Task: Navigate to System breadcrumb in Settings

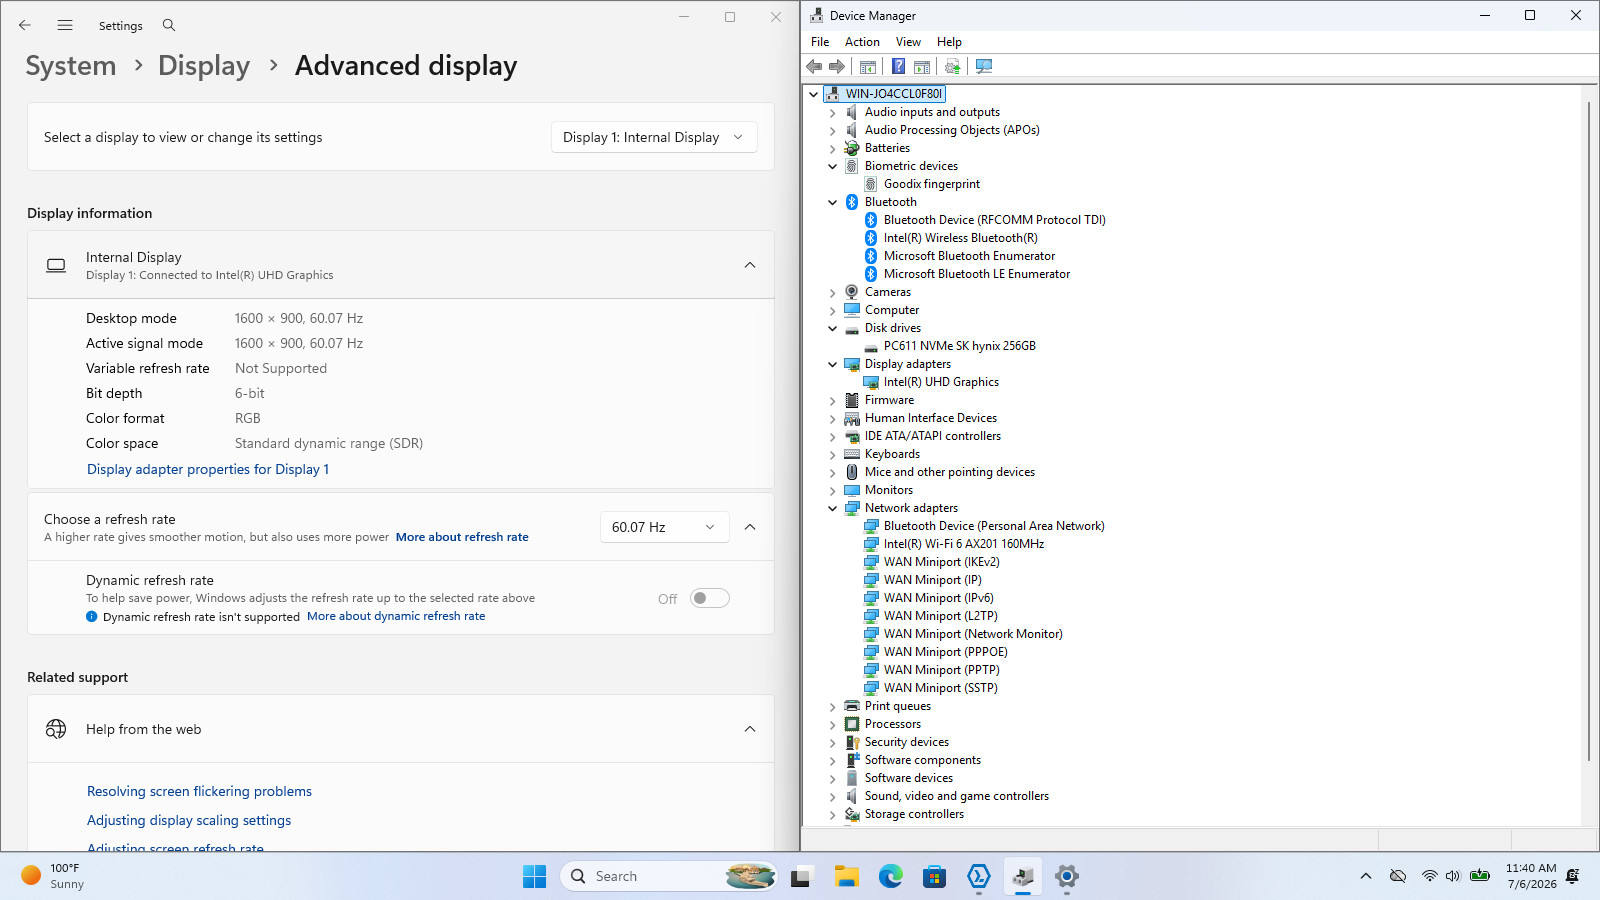Action: click(x=71, y=66)
